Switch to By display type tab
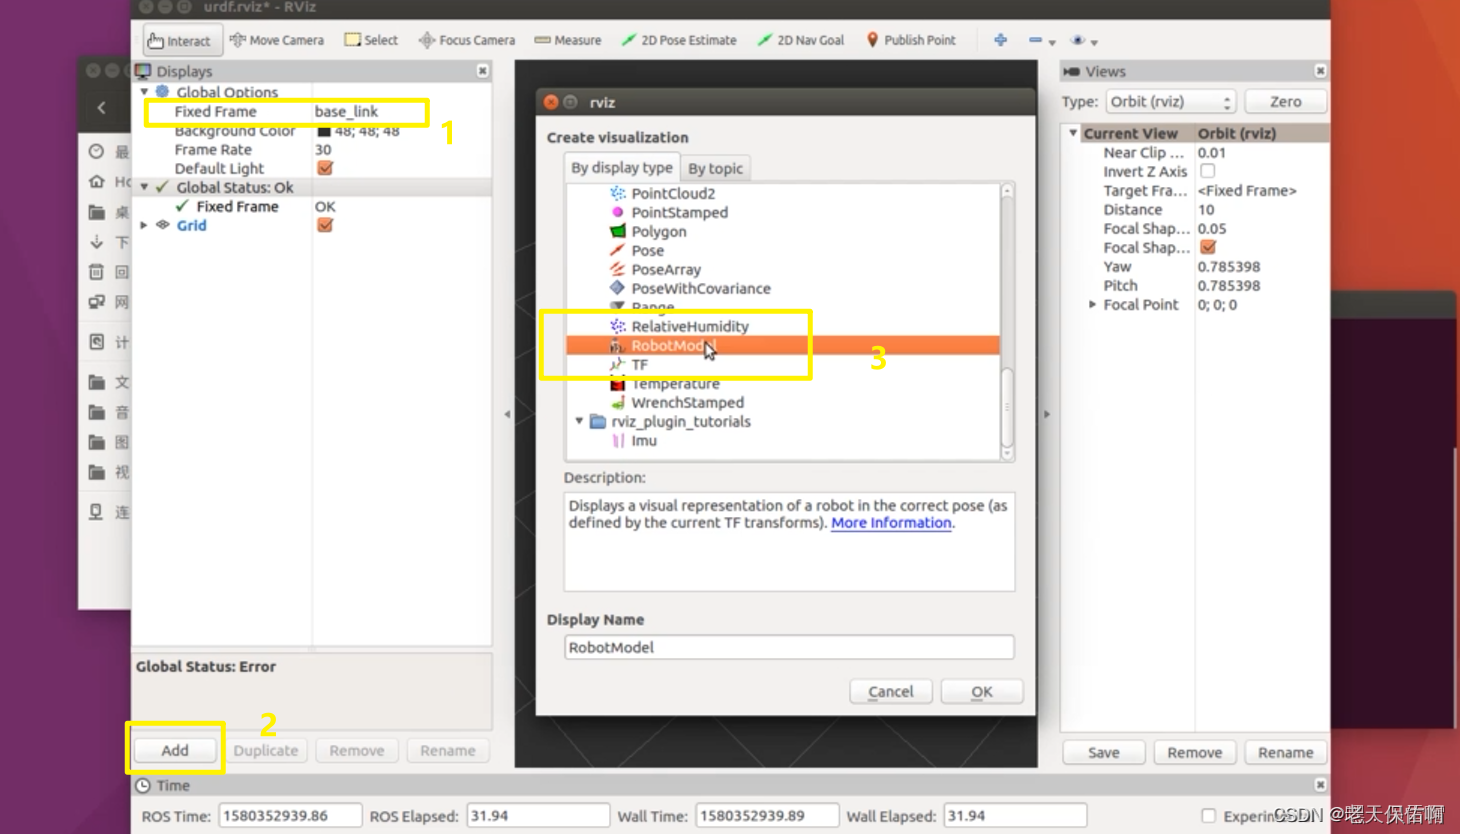The image size is (1460, 834). point(621,168)
